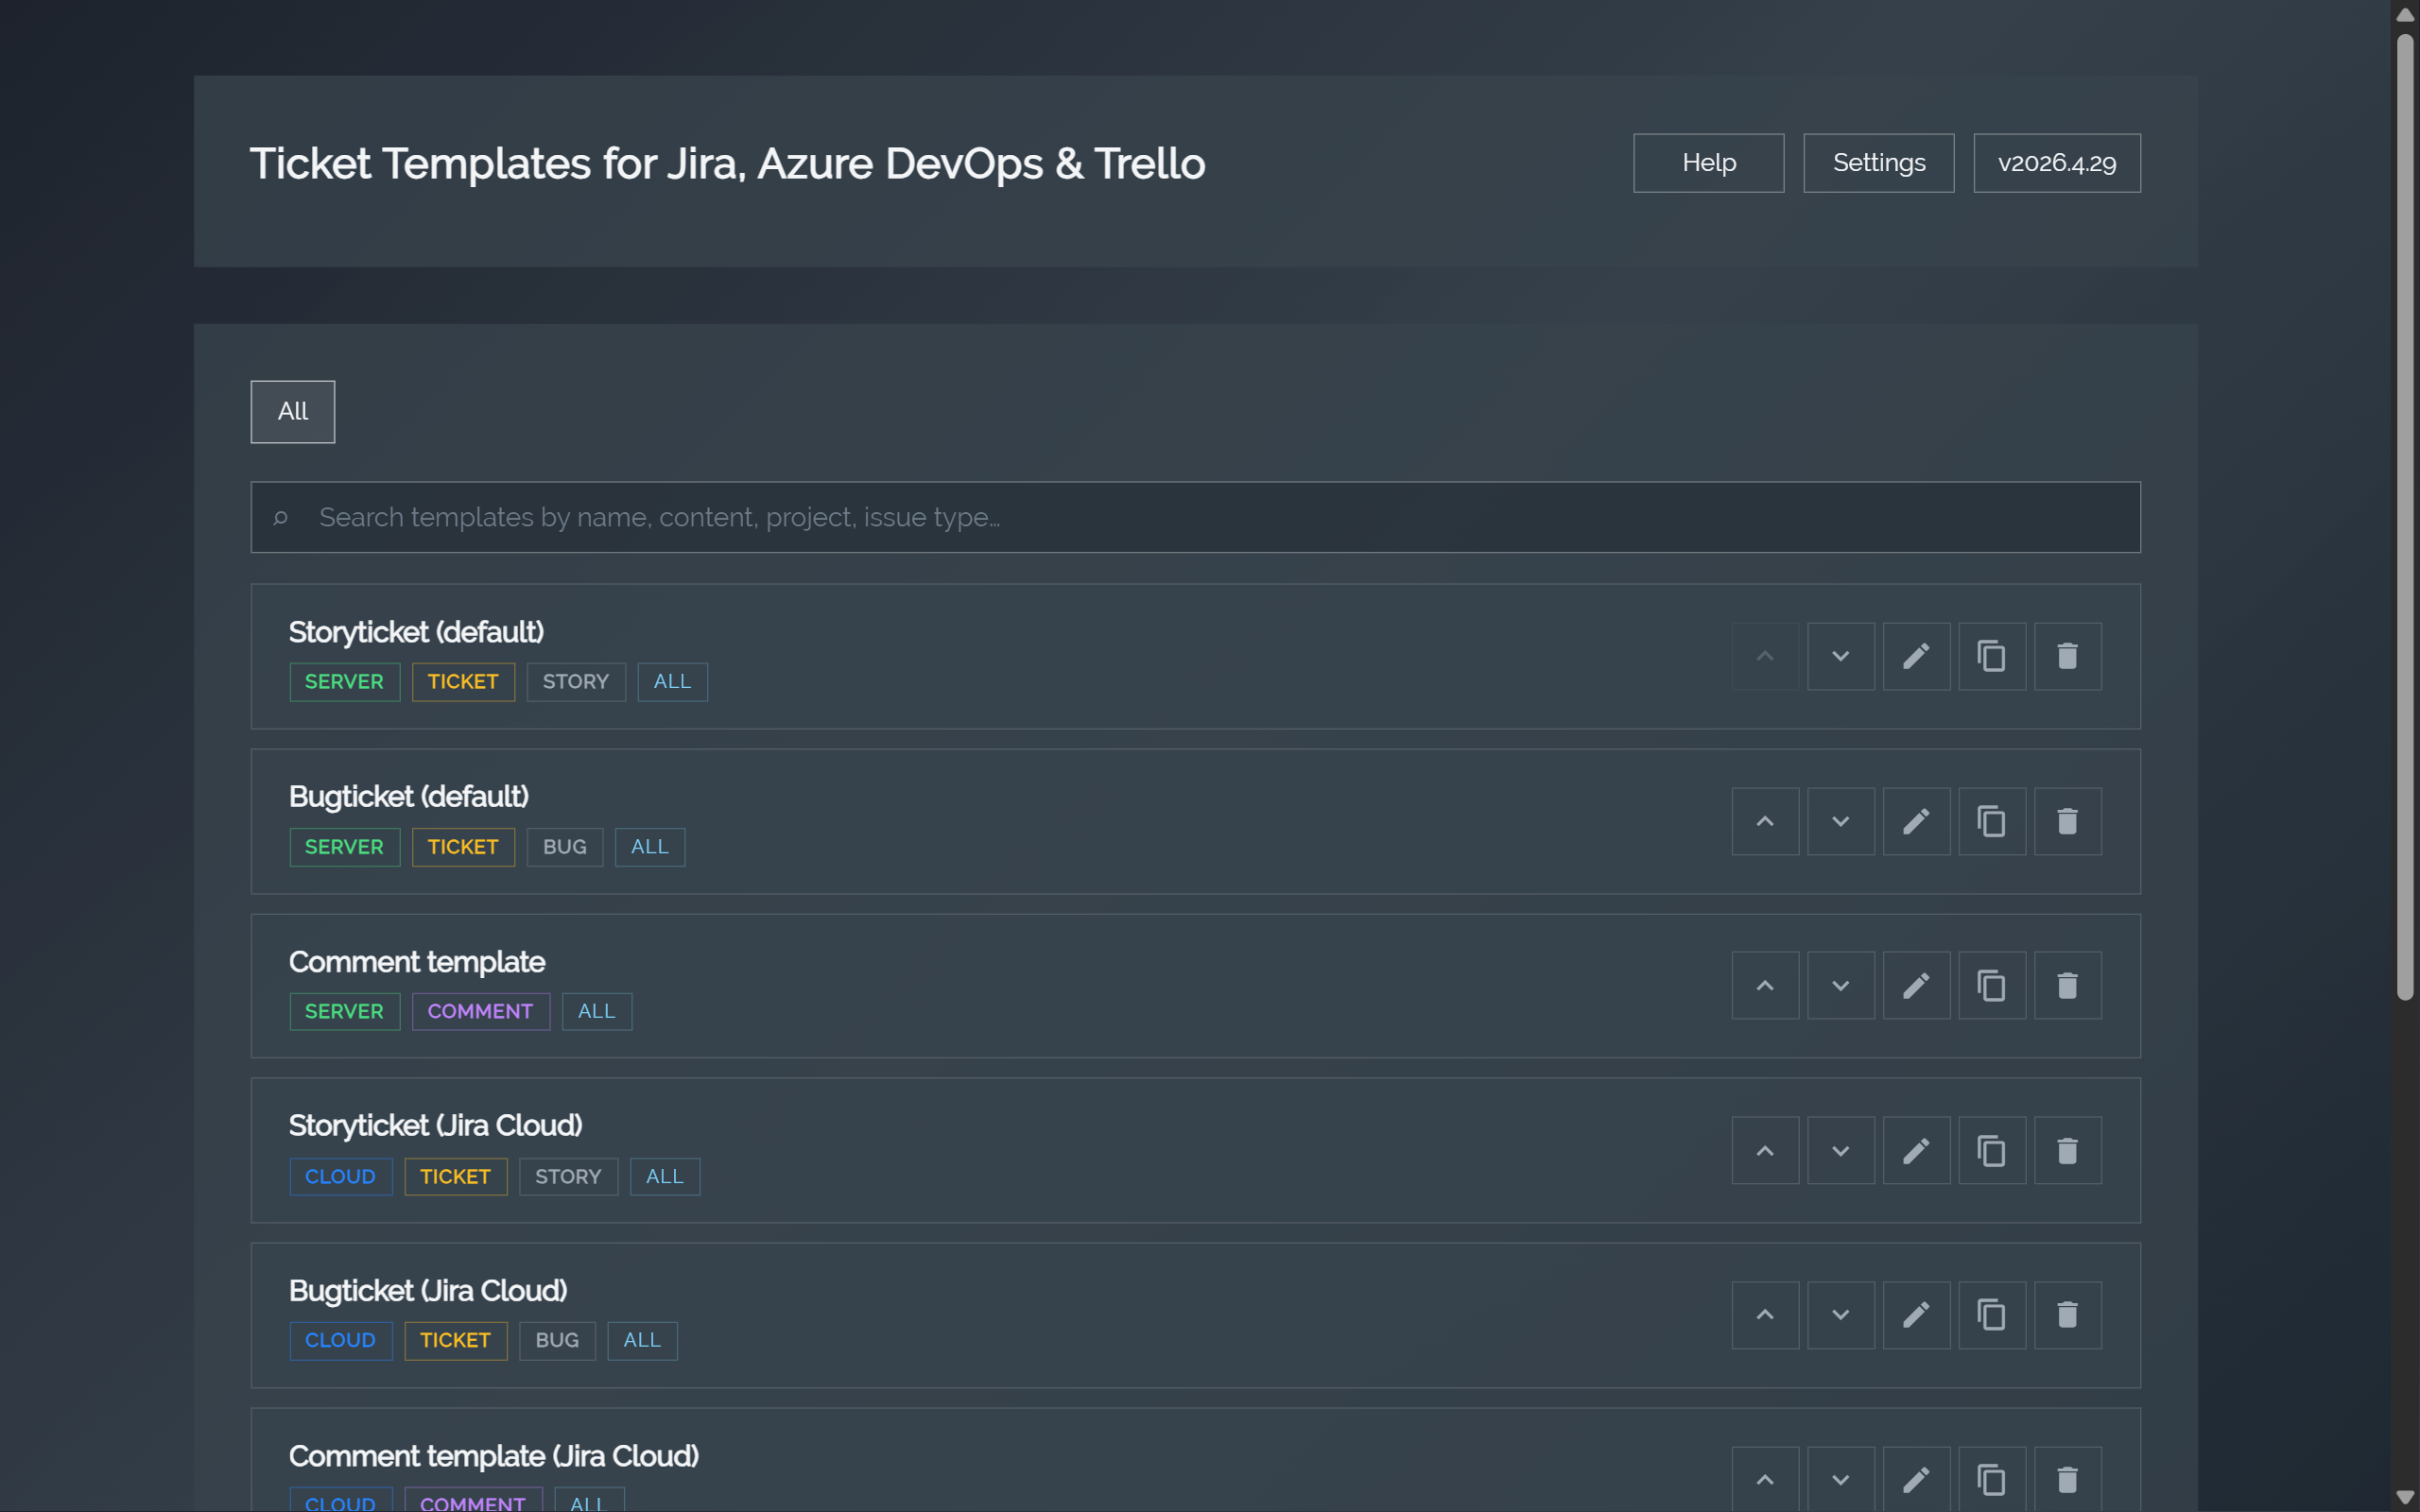Move Storyticket (Jira Cloud) template up
Screen dimensions: 2420x1512
point(1765,1150)
